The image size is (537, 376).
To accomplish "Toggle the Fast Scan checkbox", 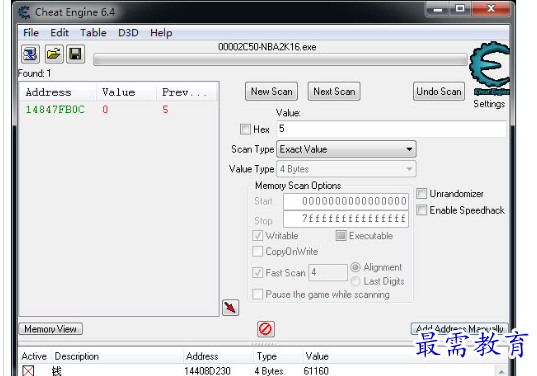I will point(258,273).
